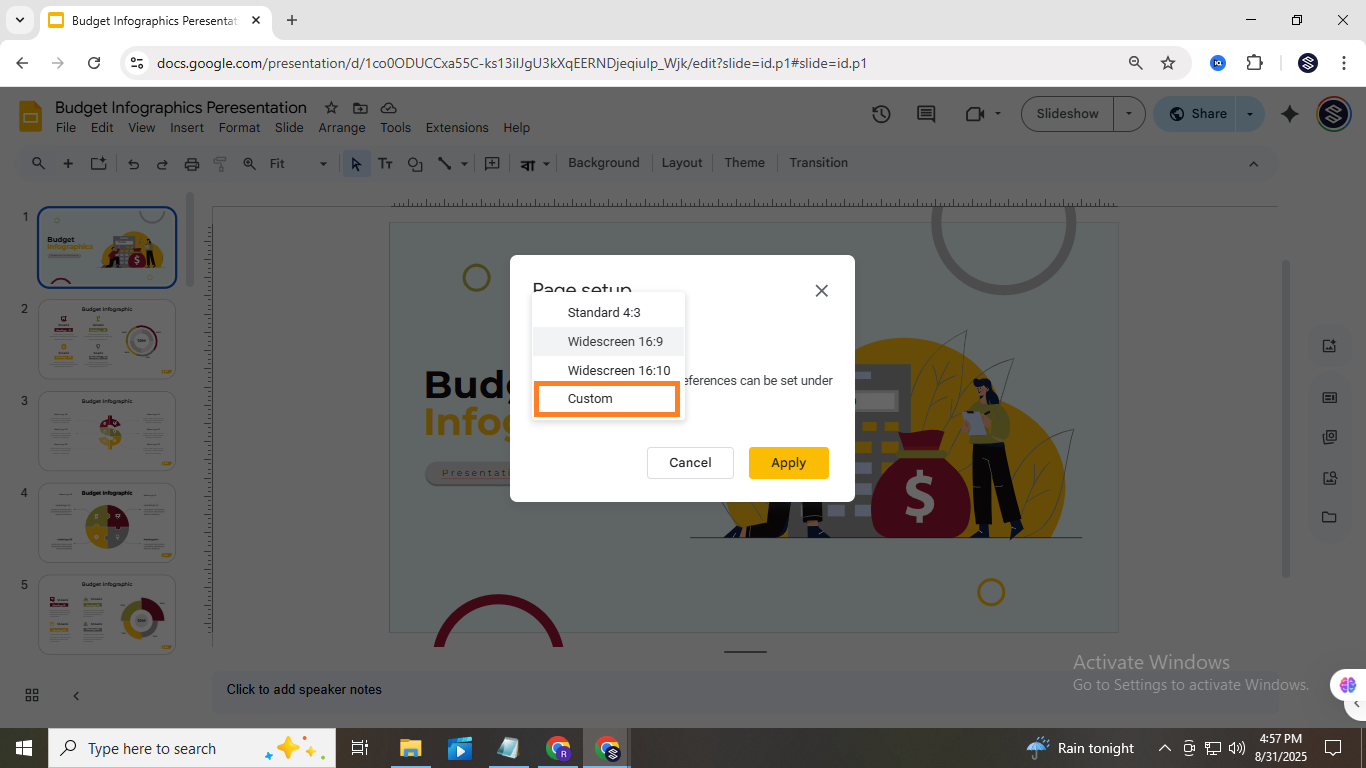
Task: Open the Fit zoom dropdown
Action: 298,164
